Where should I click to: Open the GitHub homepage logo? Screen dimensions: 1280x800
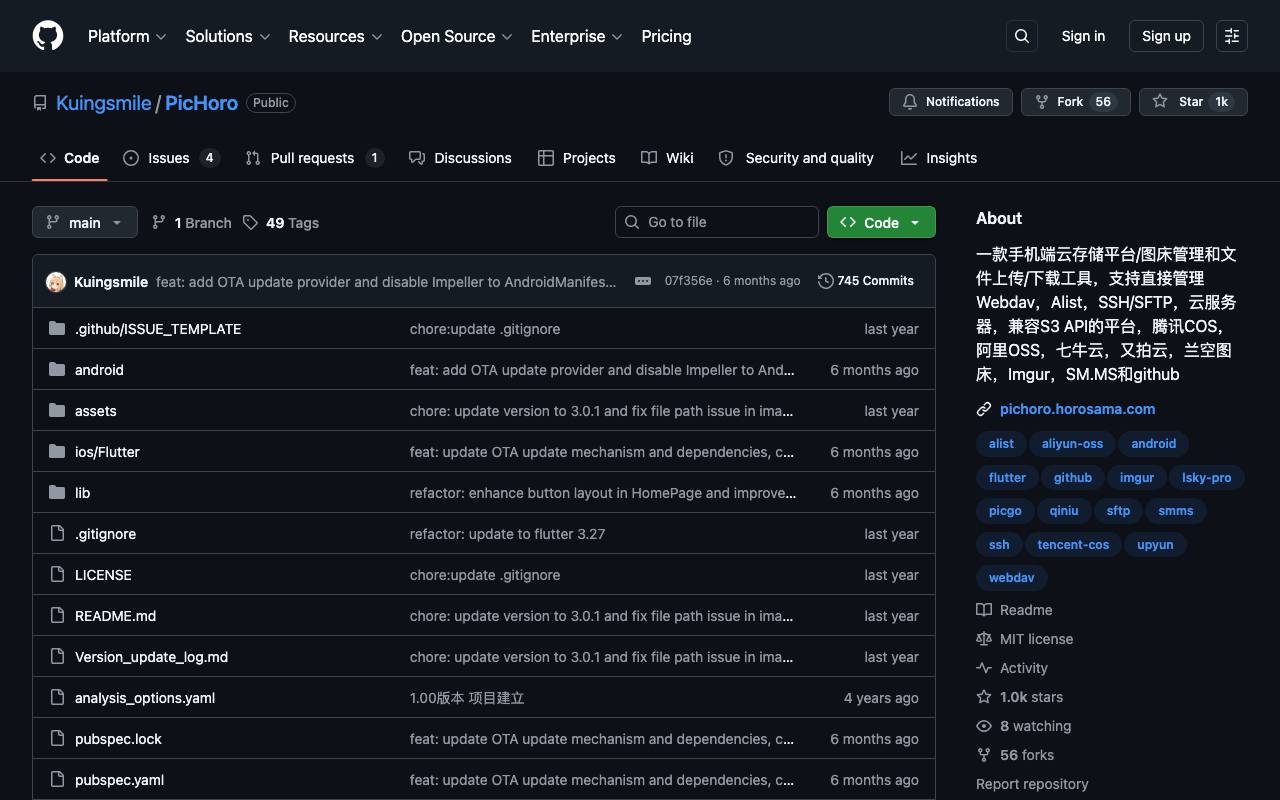click(x=48, y=36)
